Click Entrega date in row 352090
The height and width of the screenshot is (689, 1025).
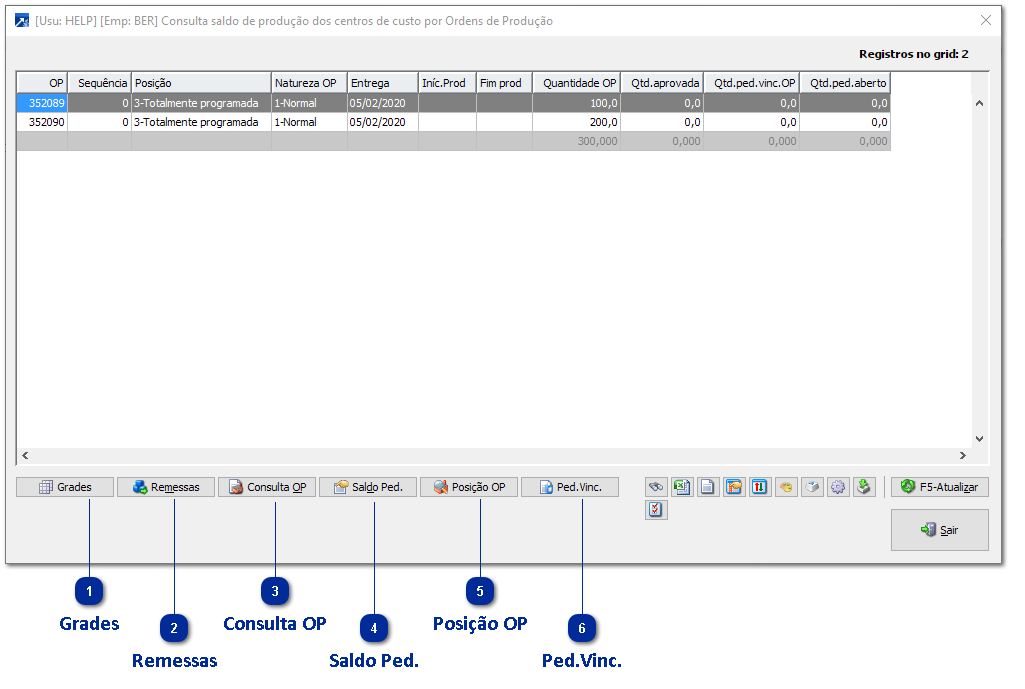[x=383, y=122]
